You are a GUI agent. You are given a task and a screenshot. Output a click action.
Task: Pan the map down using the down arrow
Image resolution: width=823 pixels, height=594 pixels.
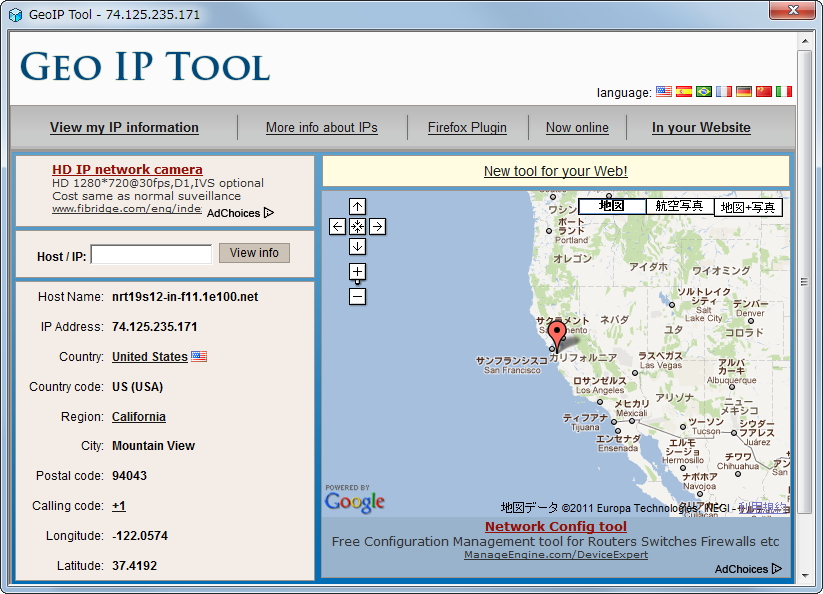pyautogui.click(x=357, y=246)
